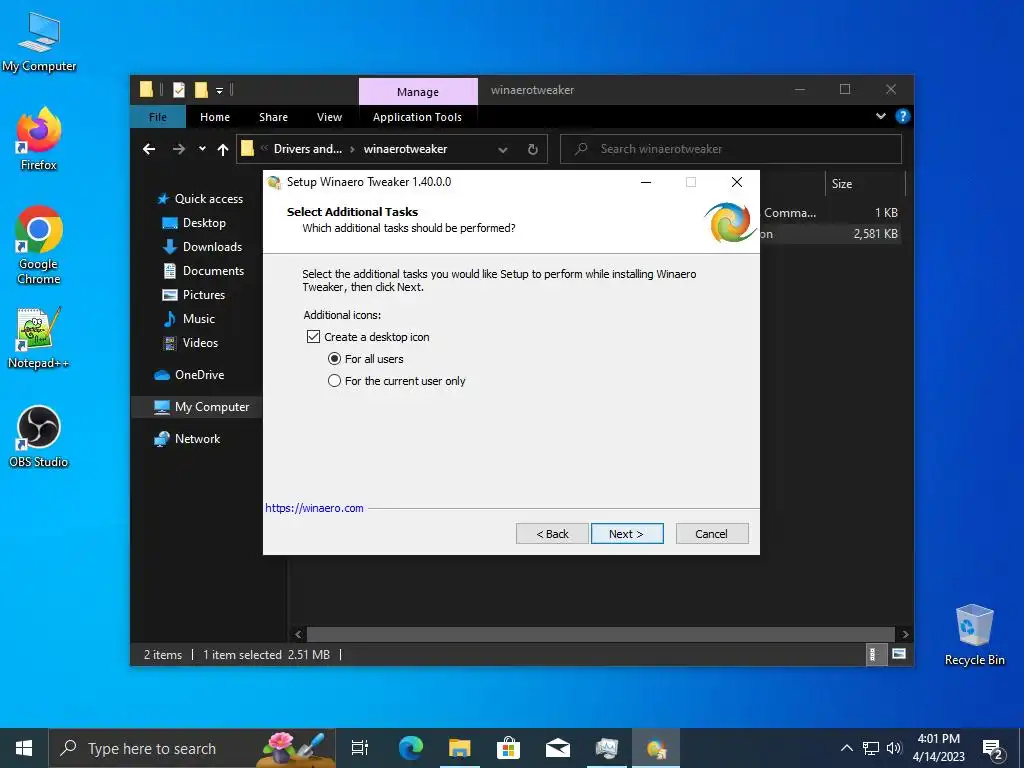Open Music in navigation pane
The image size is (1024, 768).
coord(189,319)
